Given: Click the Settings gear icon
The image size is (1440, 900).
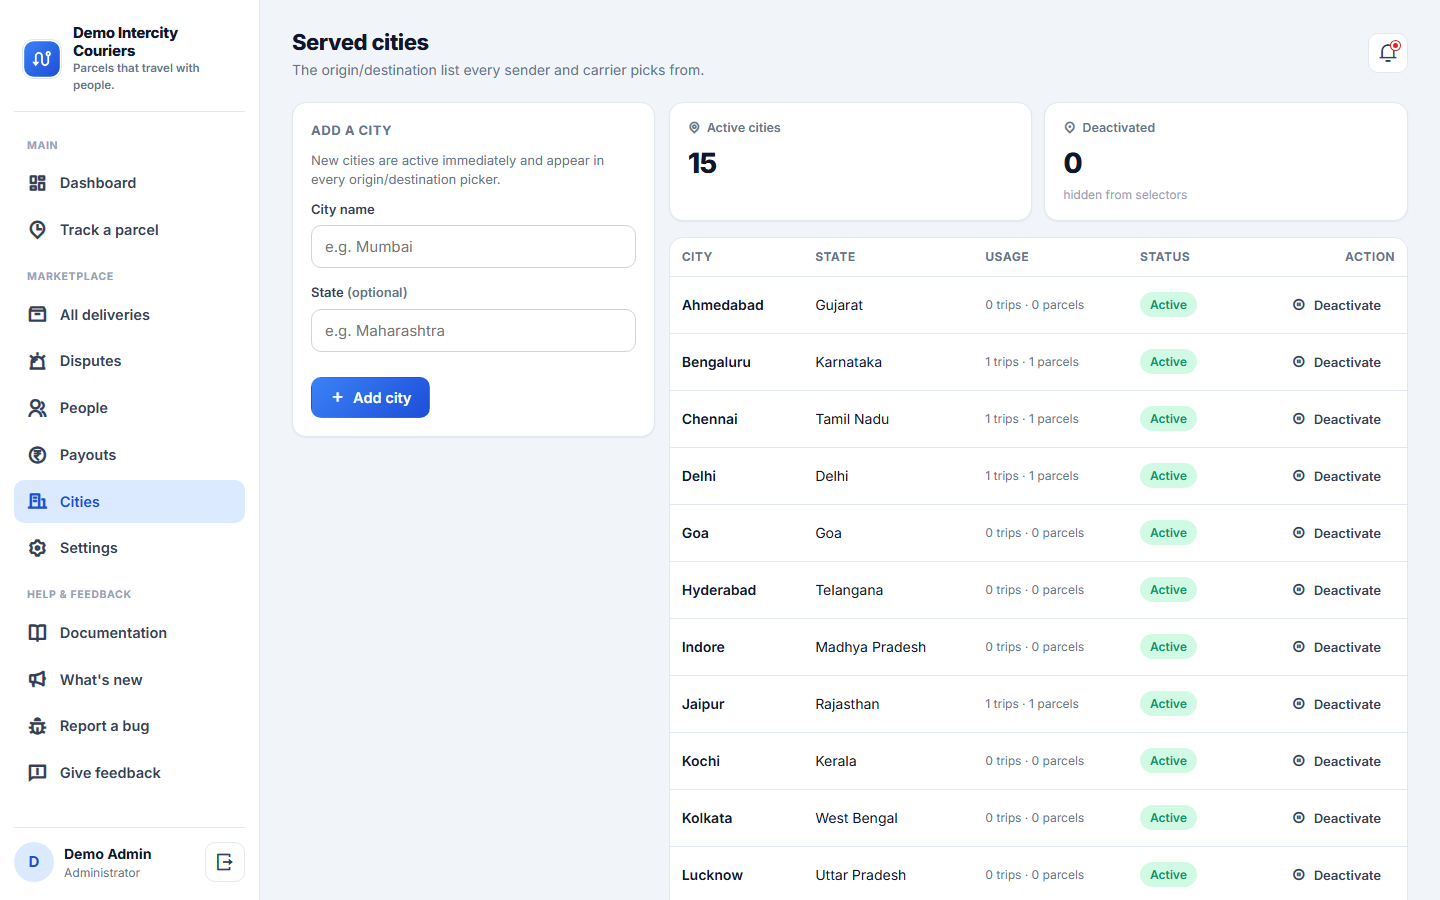Looking at the screenshot, I should click(38, 548).
